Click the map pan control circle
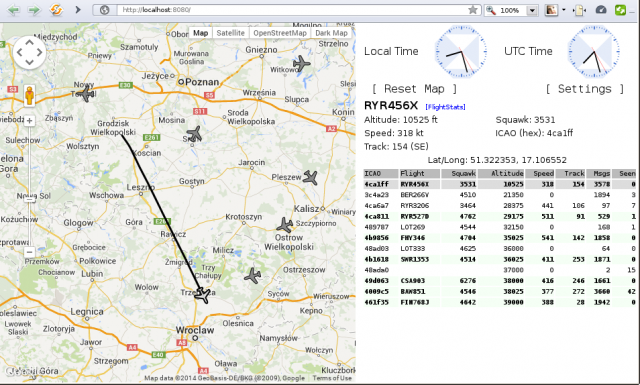640x385 pixels. point(29,53)
